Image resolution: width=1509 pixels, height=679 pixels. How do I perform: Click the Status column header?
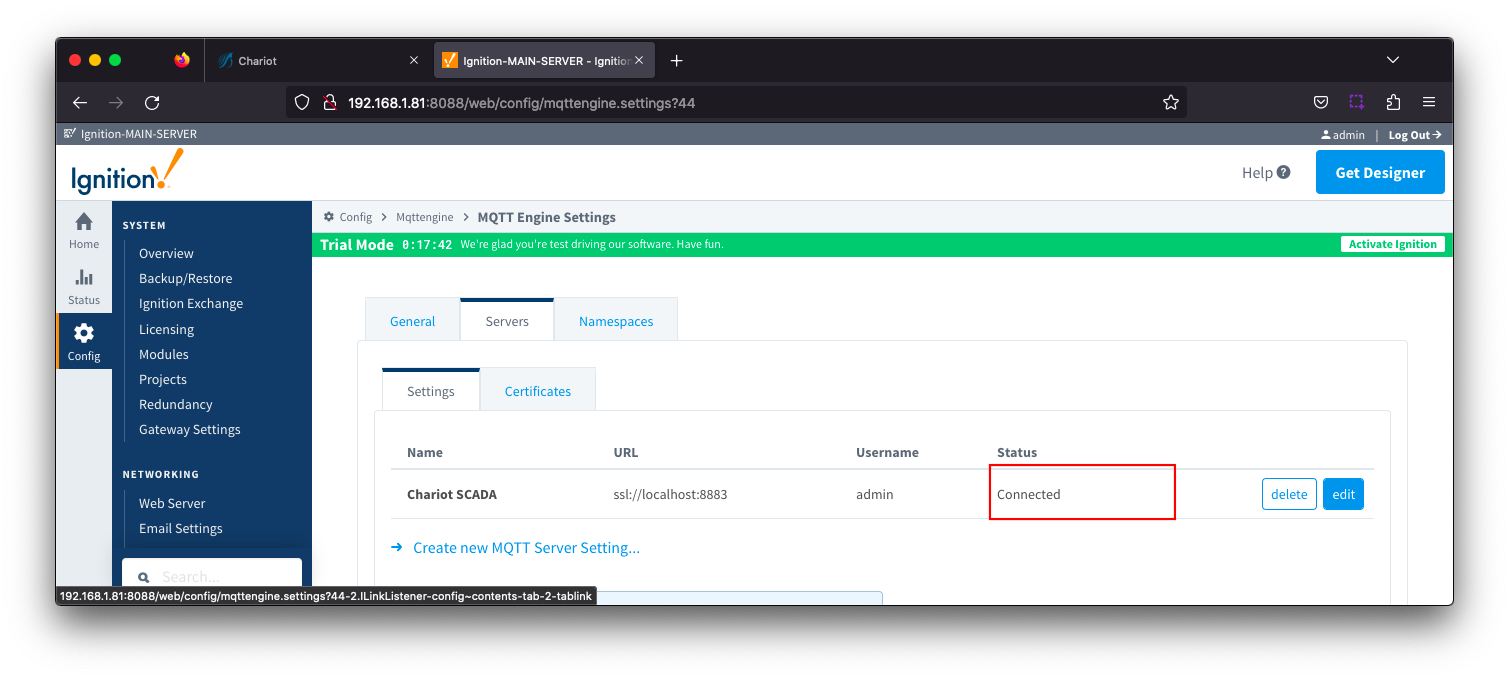tap(1017, 452)
